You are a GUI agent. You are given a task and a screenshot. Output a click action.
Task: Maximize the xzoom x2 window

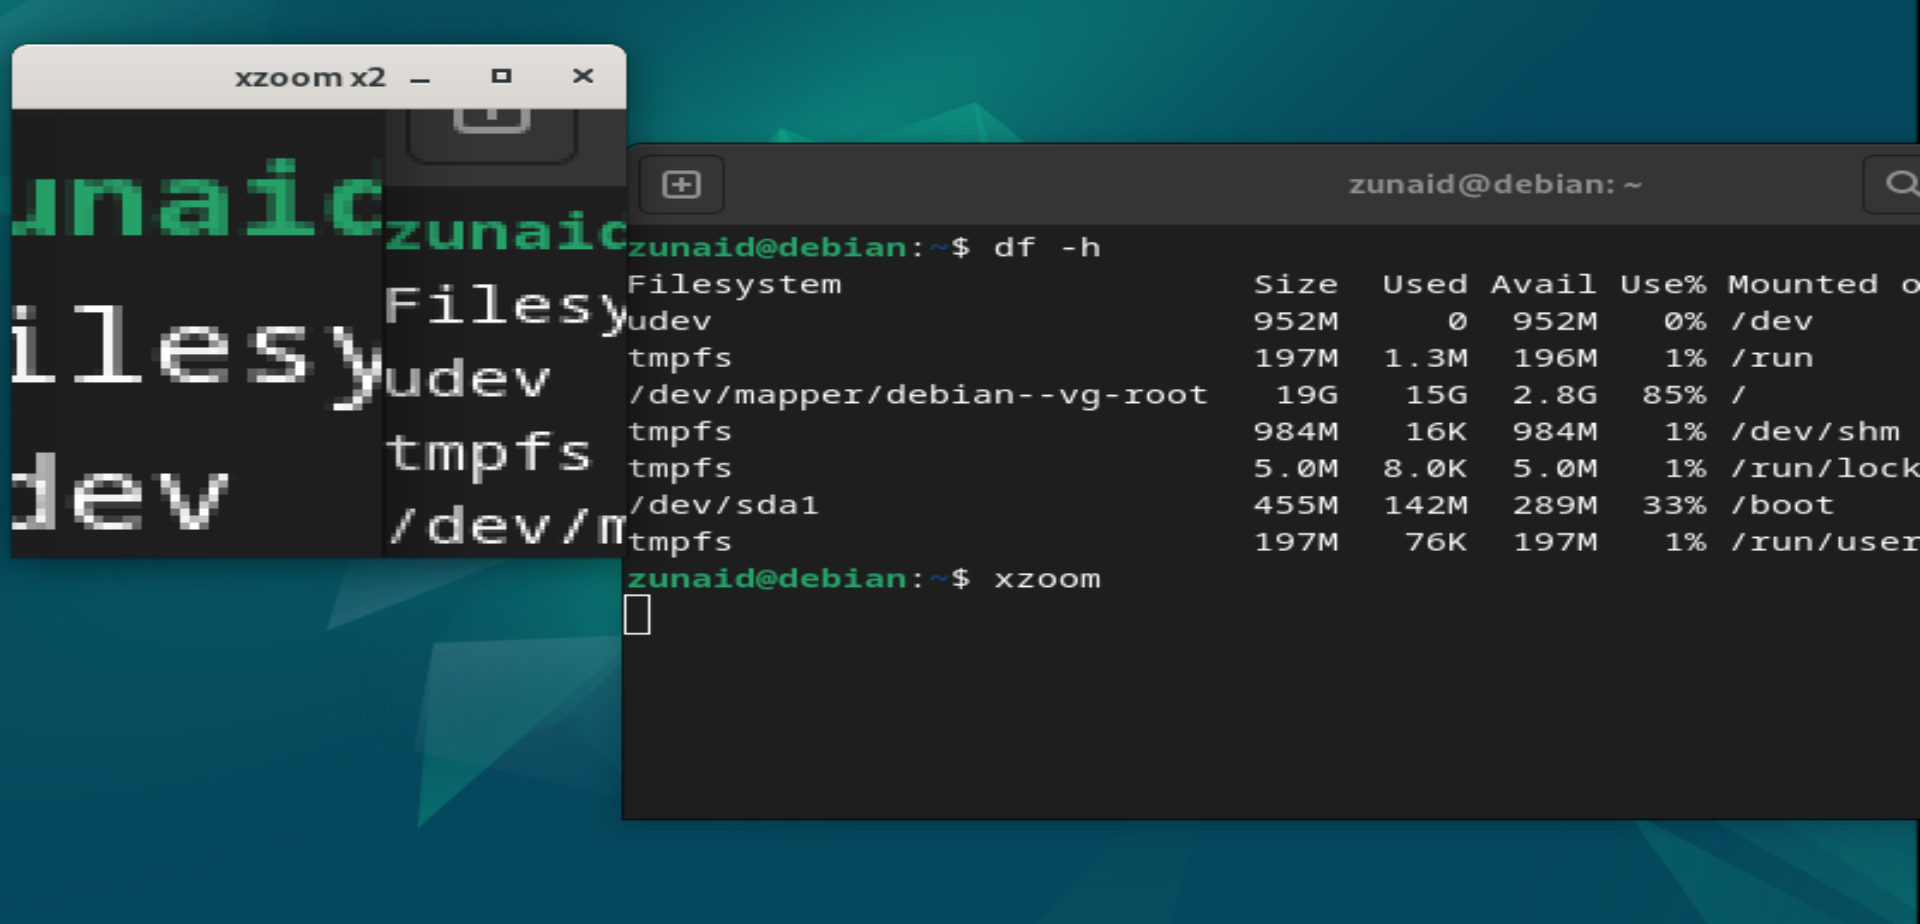point(501,76)
